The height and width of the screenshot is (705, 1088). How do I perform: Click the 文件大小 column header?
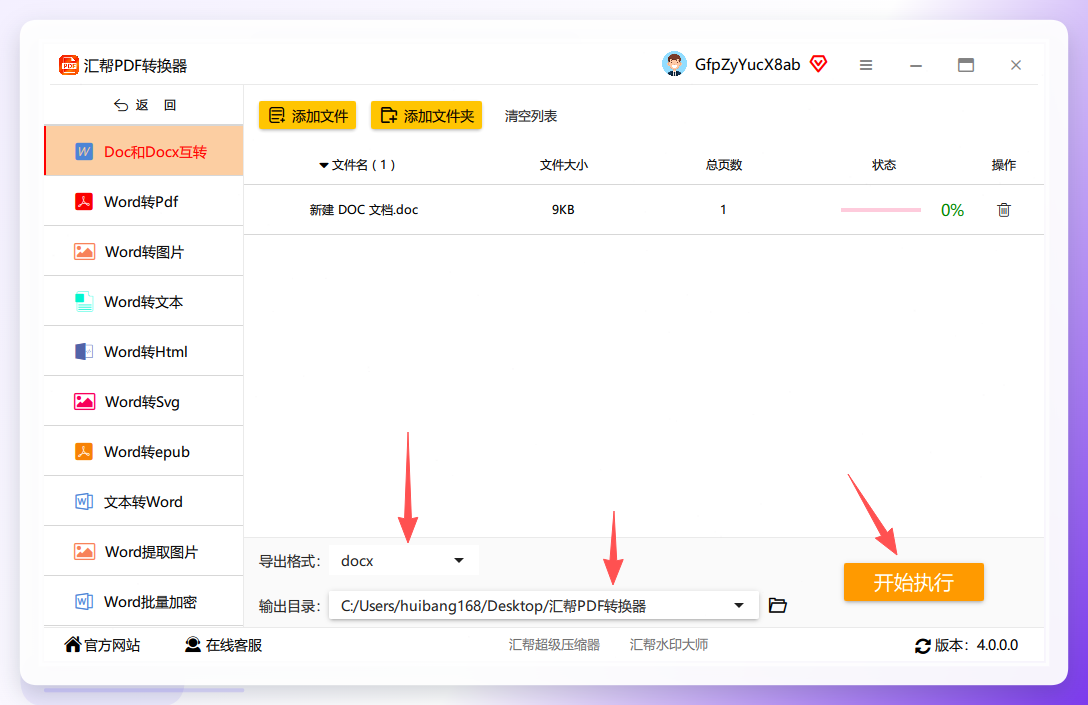click(x=563, y=165)
